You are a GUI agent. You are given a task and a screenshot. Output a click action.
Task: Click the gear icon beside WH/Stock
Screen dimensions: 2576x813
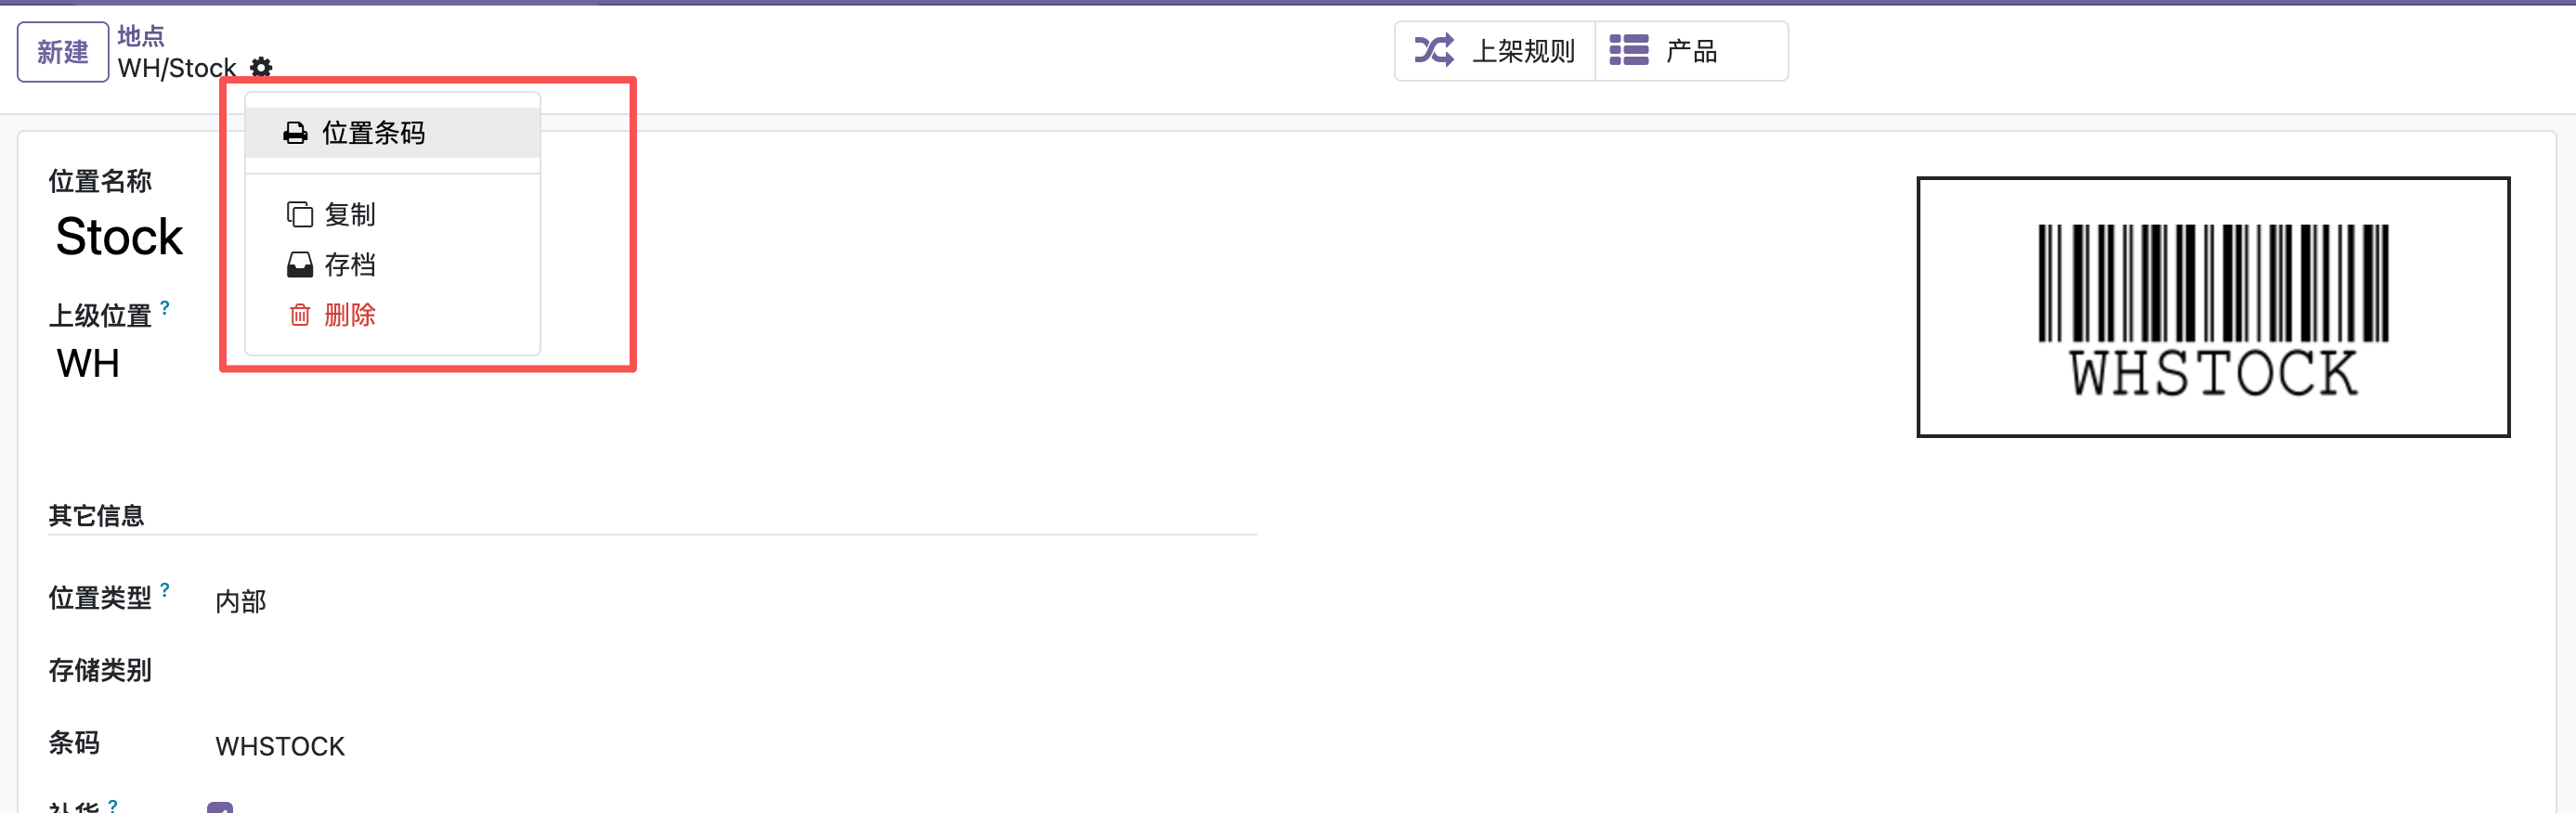[x=261, y=67]
